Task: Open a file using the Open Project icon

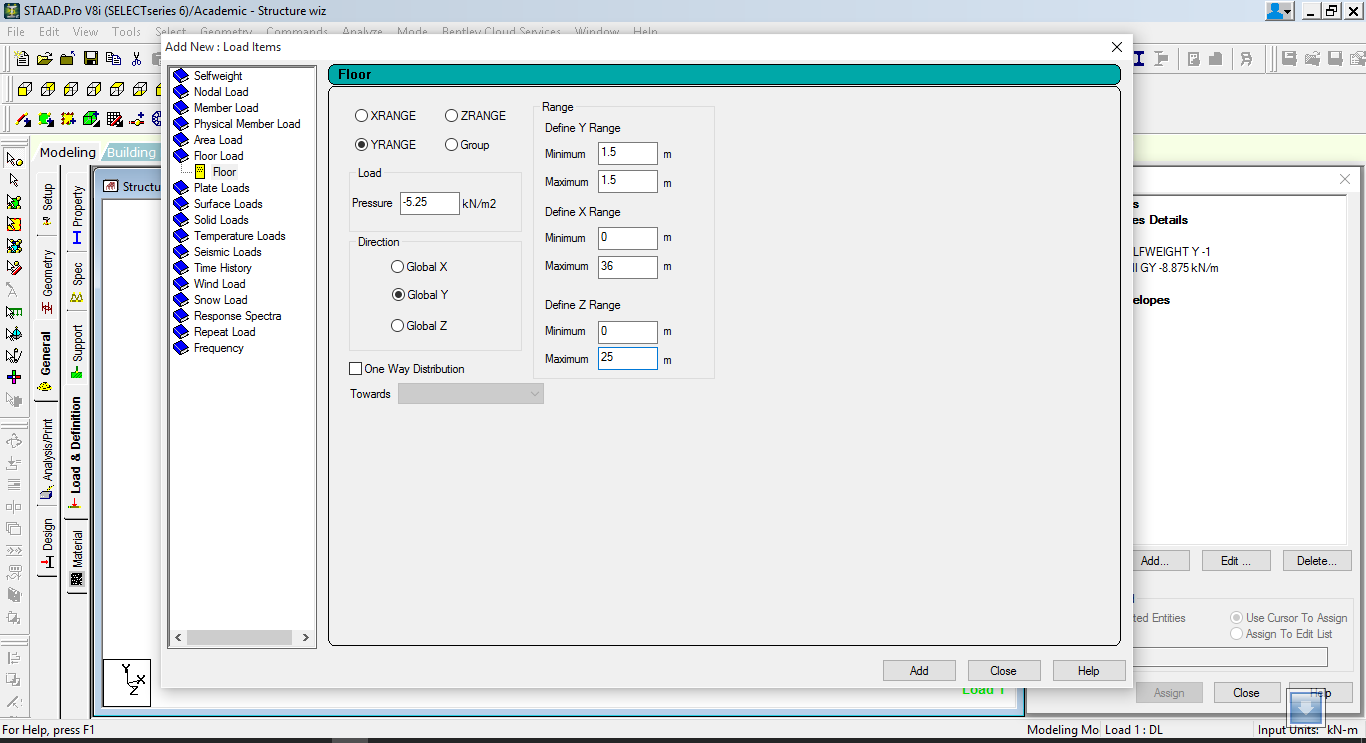Action: coord(43,58)
